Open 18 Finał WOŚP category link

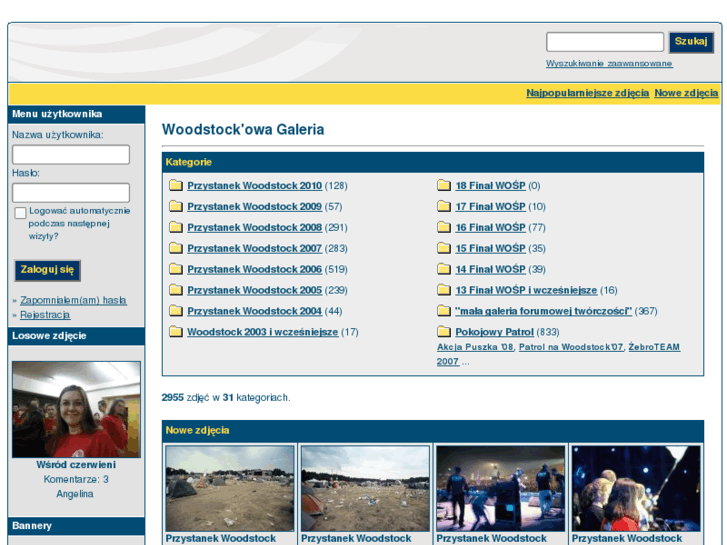click(x=491, y=186)
